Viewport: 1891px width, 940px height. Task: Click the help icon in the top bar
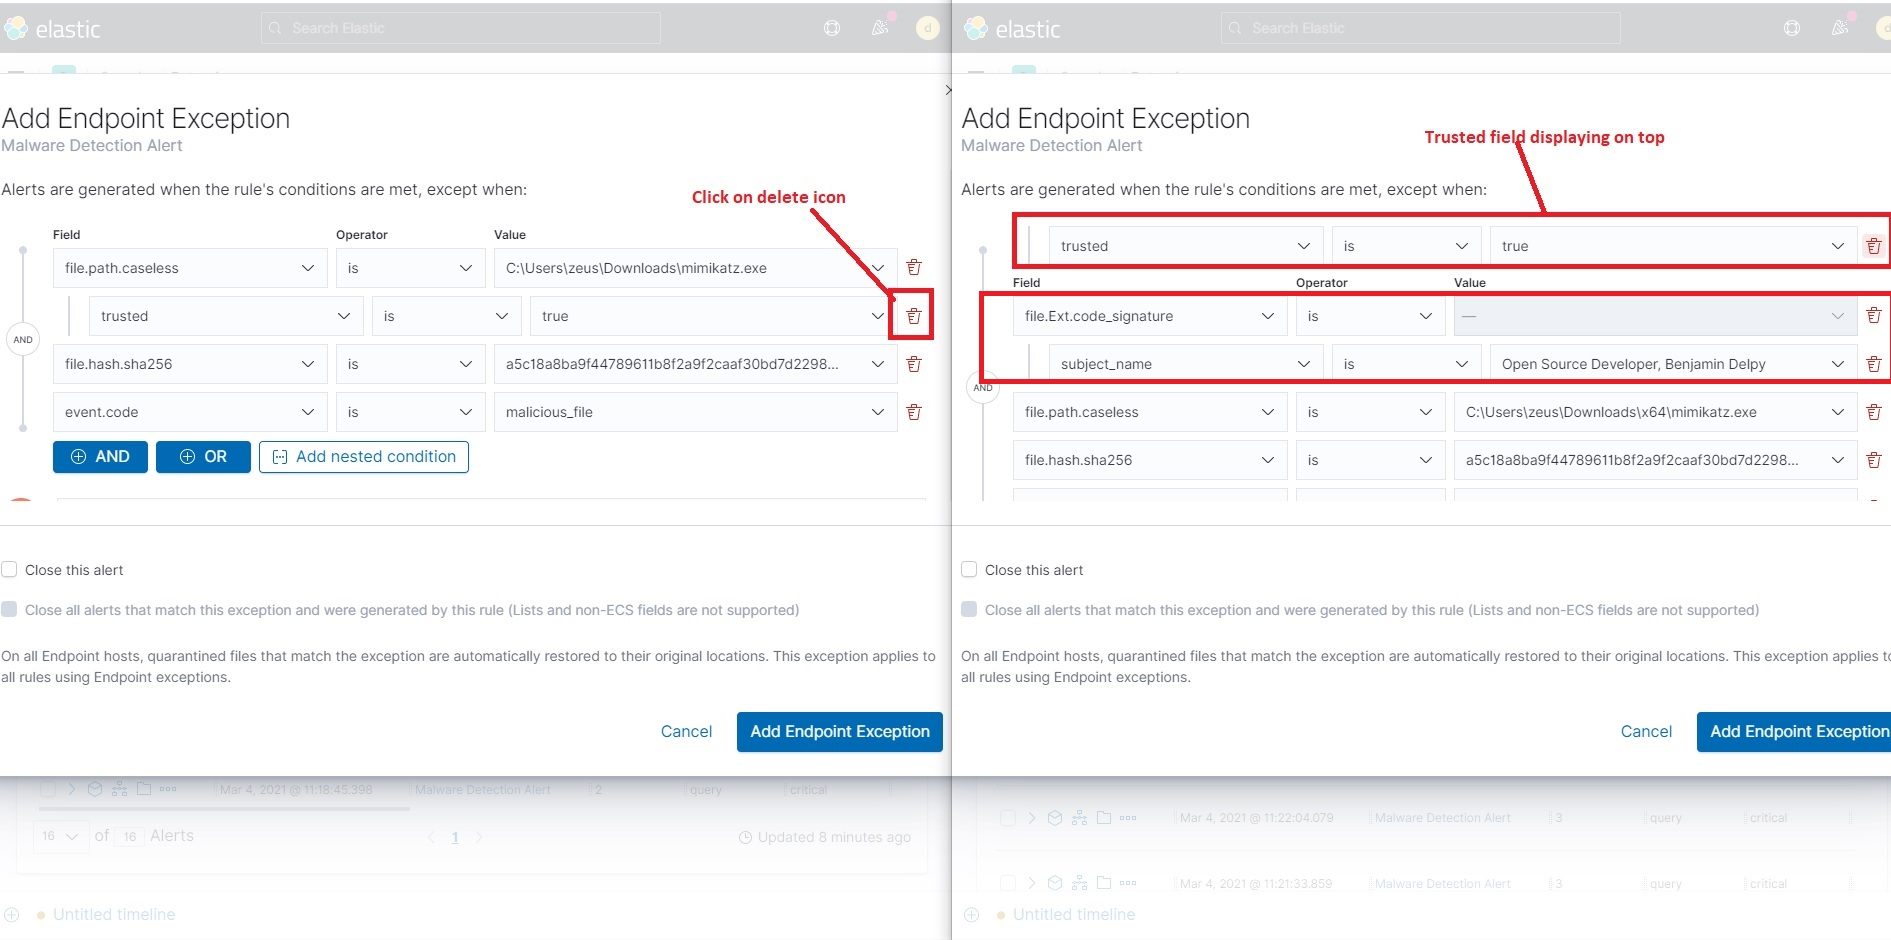831,27
